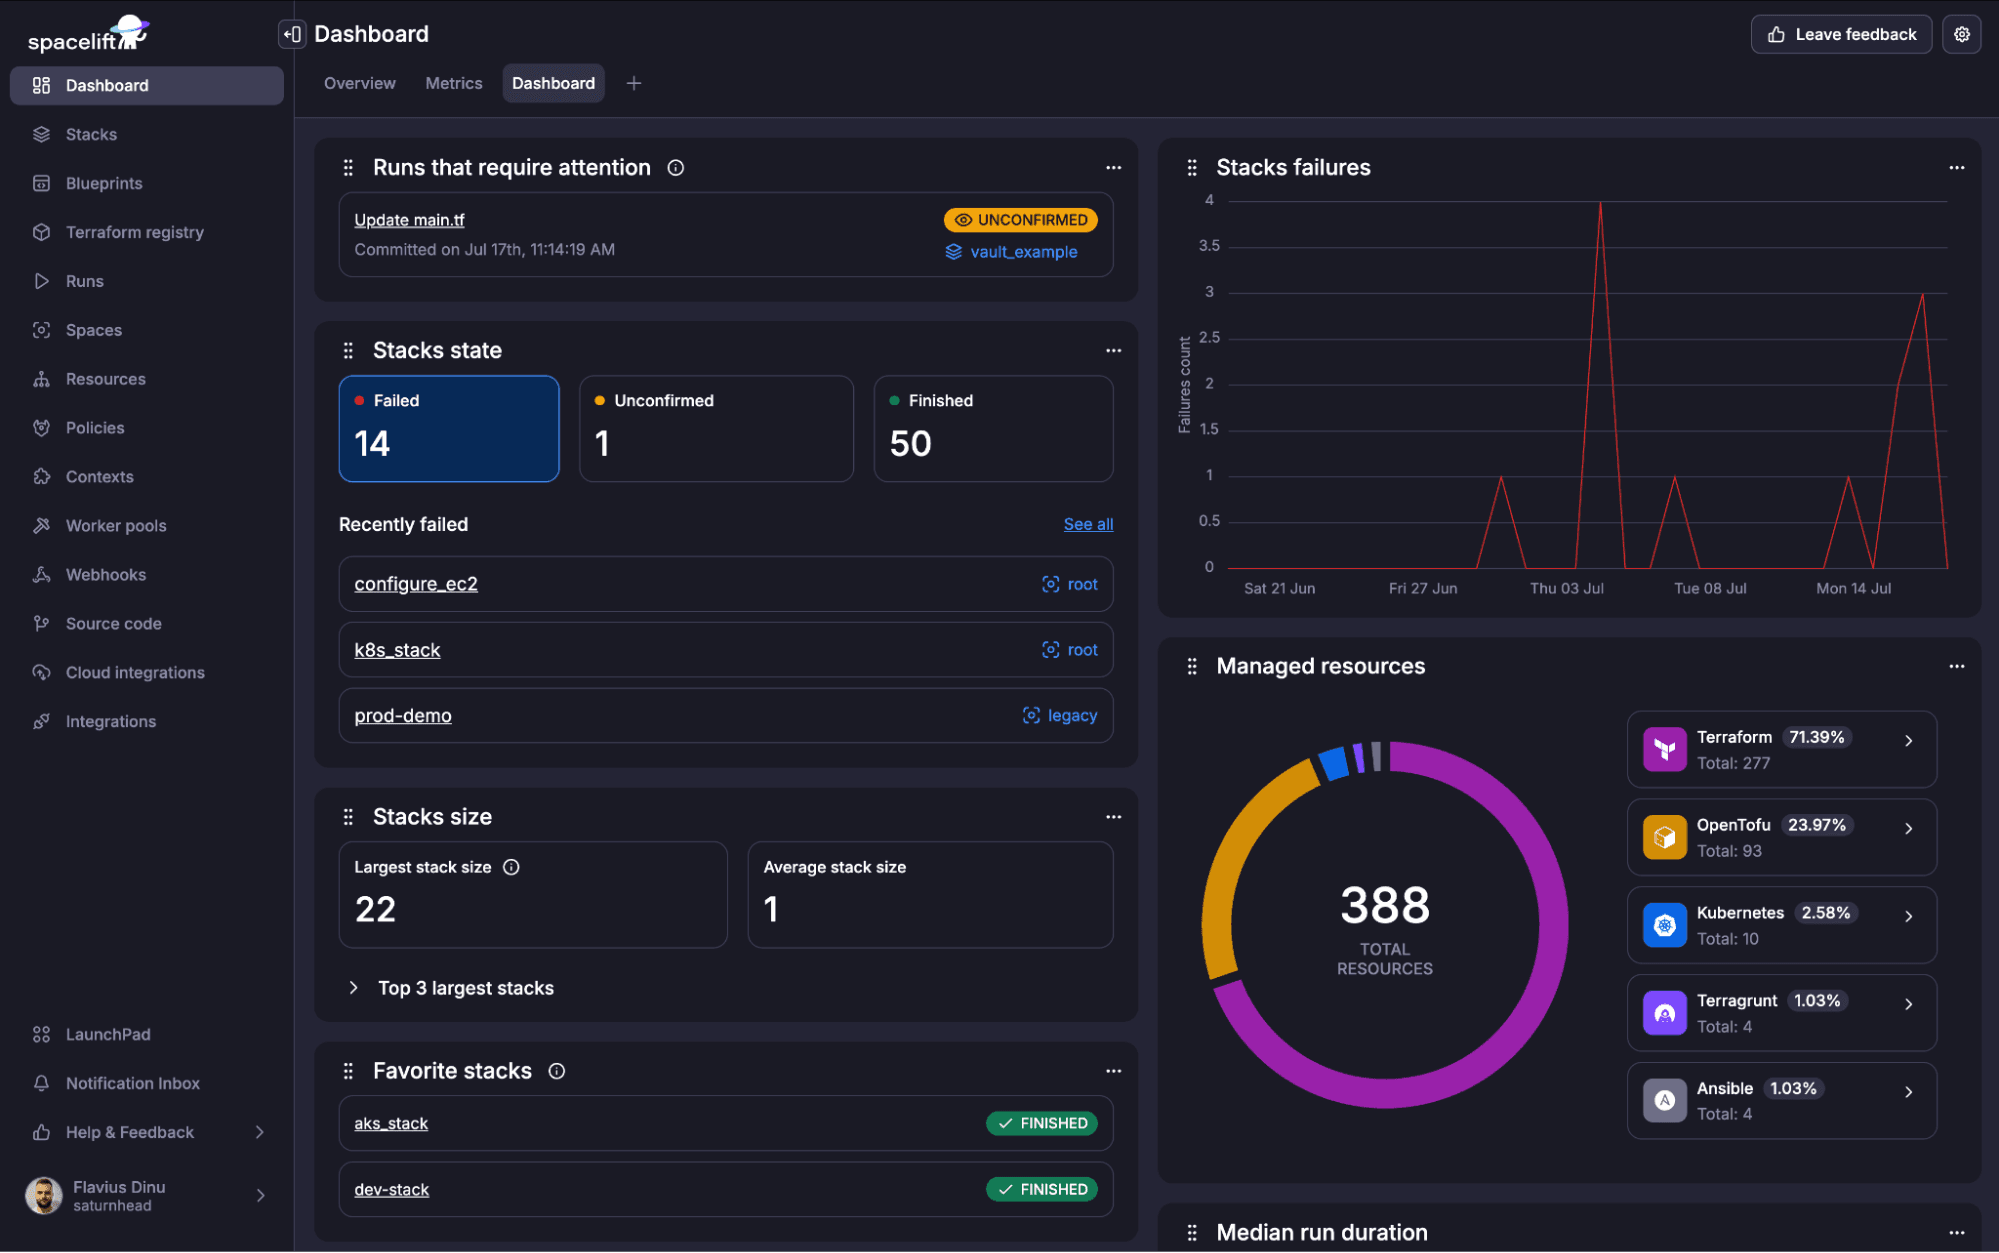Click the settings gear icon
The height and width of the screenshot is (1253, 1999).
tap(1962, 34)
